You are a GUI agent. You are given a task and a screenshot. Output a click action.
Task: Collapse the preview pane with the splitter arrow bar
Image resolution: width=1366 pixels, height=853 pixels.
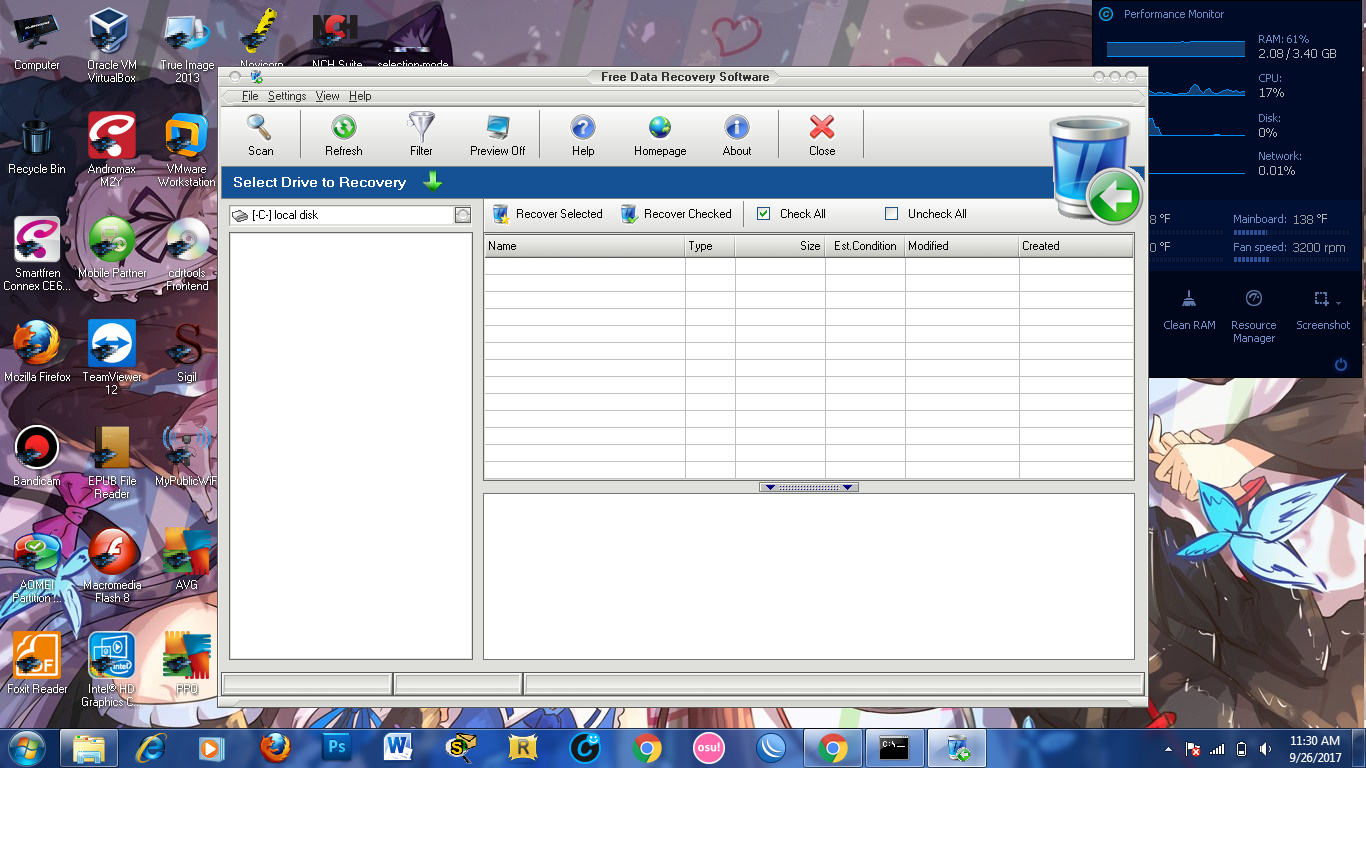point(809,487)
